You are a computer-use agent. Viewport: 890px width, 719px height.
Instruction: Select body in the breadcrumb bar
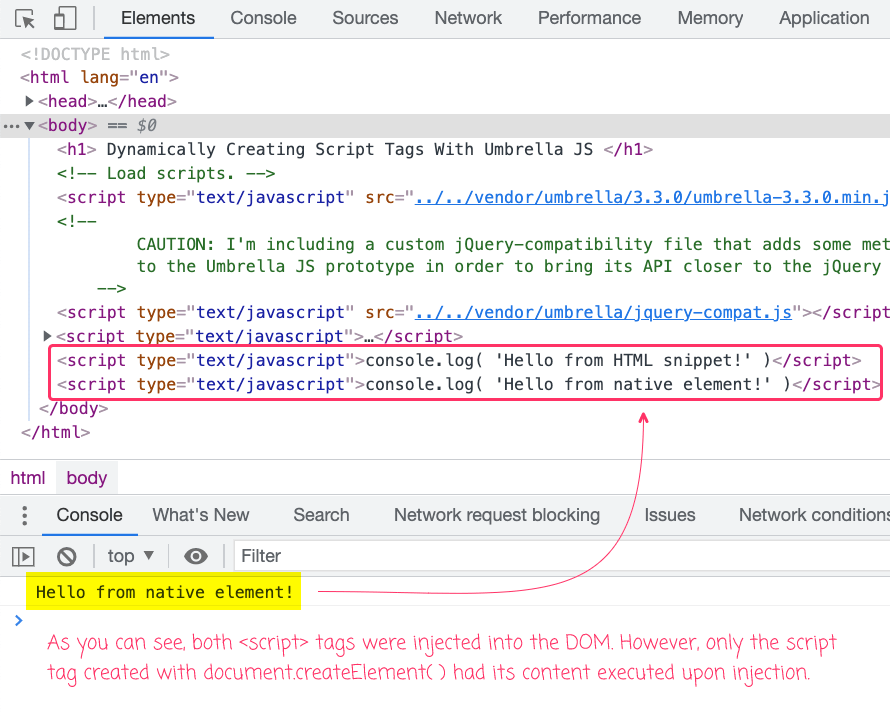pyautogui.click(x=86, y=477)
